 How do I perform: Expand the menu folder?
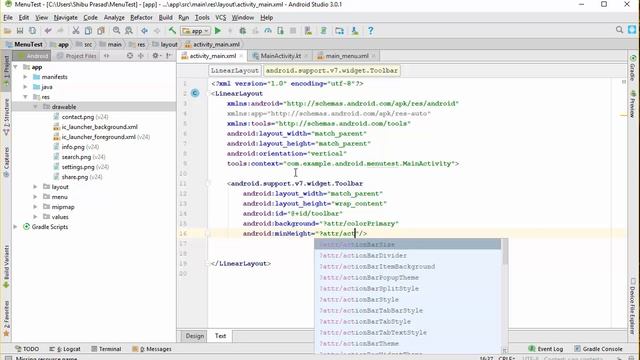36,197
